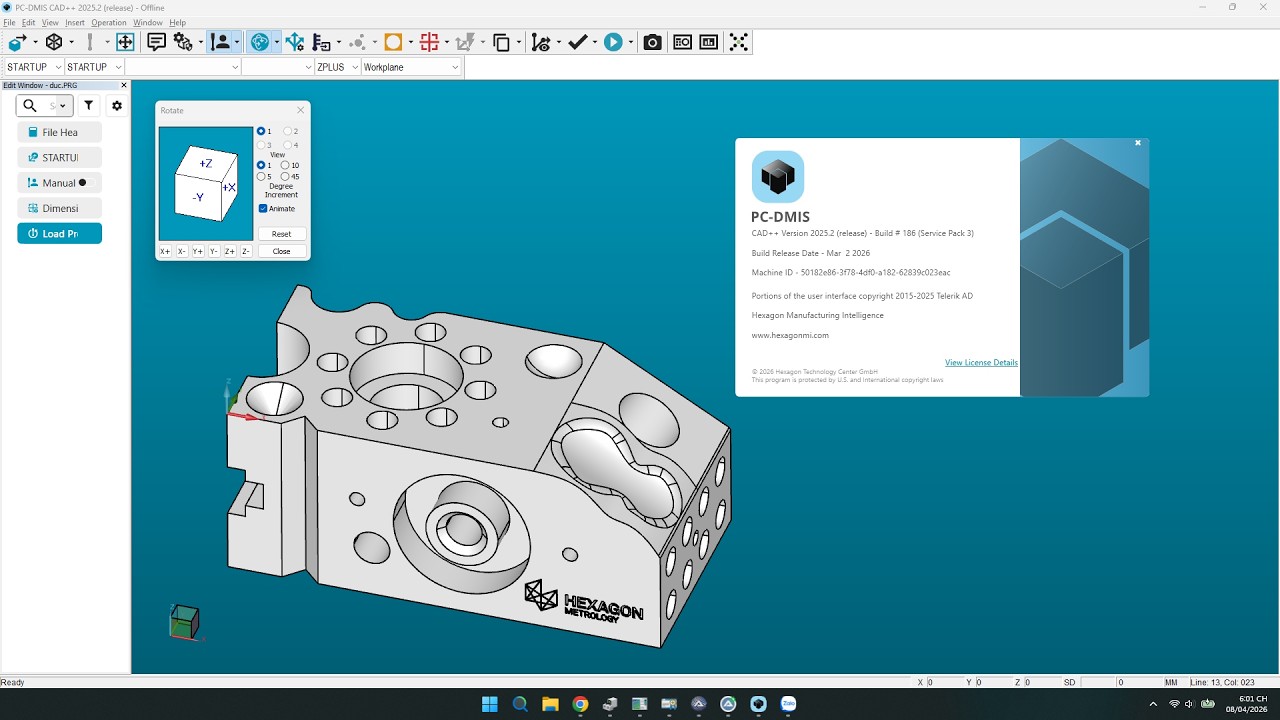Viewport: 1280px width, 720px height.
Task: Click the connected dots network icon
Action: [738, 42]
